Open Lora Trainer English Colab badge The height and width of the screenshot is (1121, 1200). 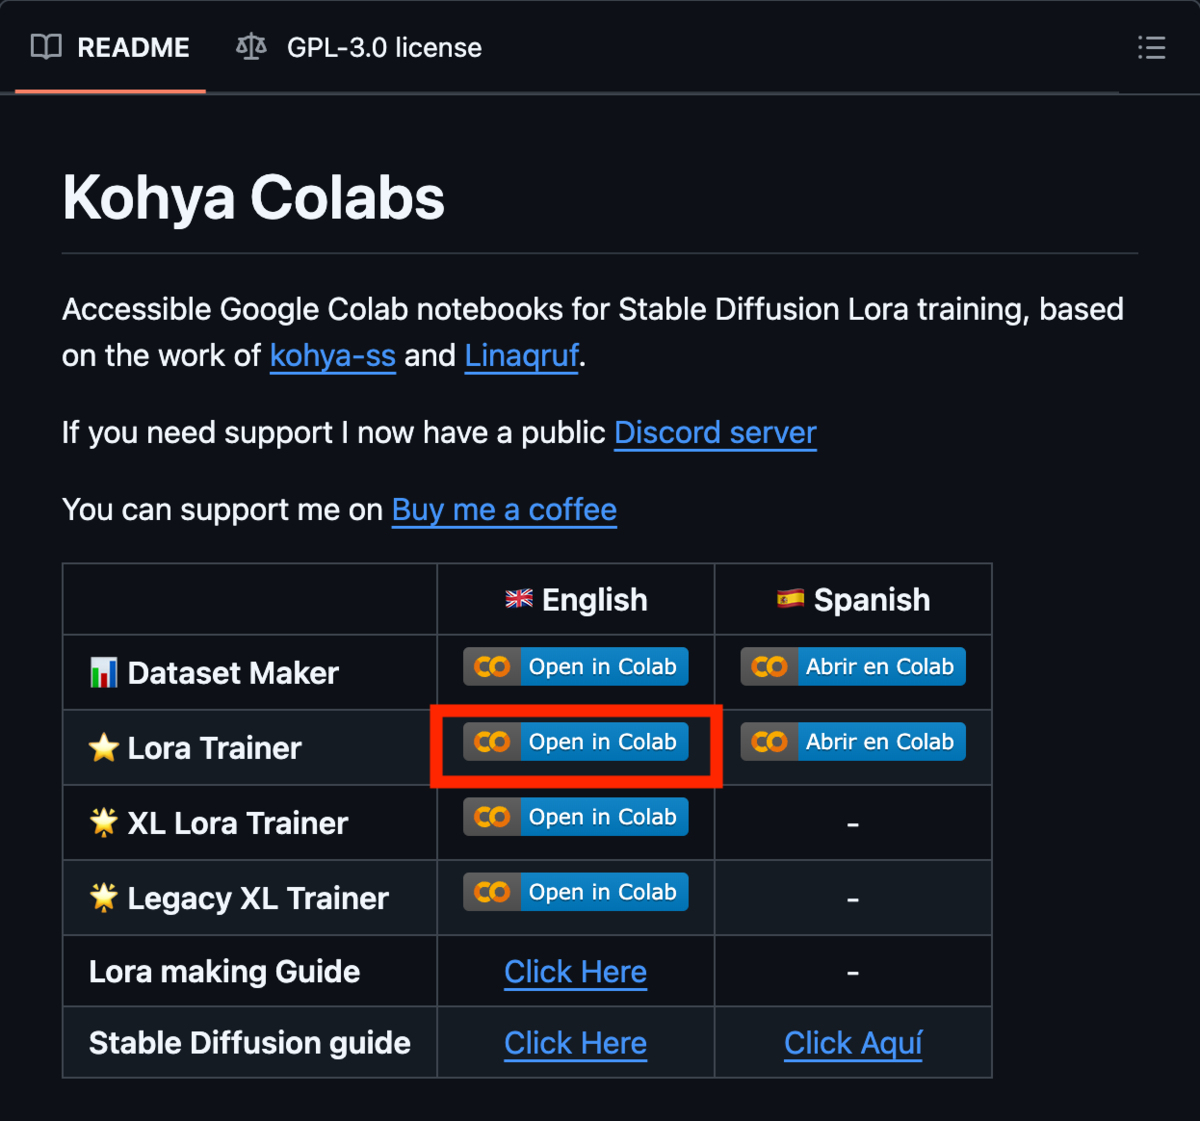pos(576,742)
